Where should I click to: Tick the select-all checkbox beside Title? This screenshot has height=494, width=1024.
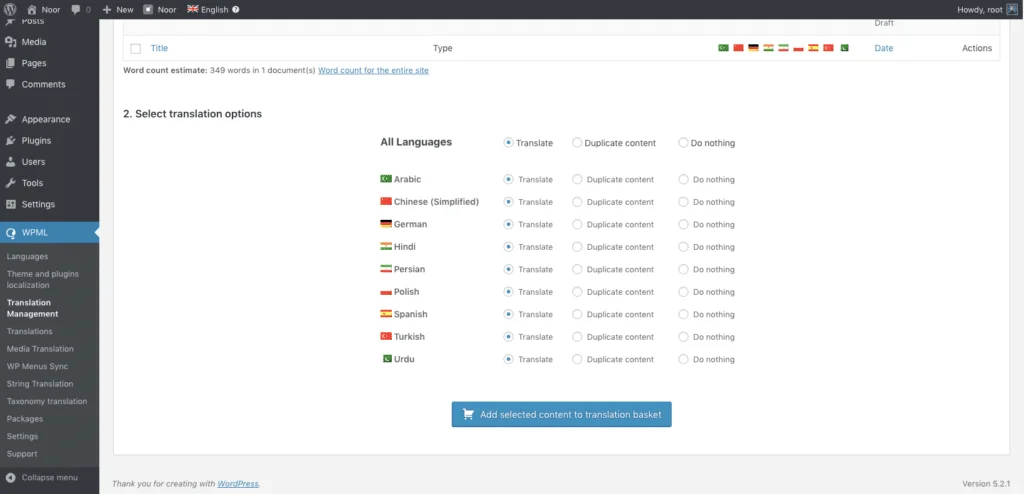135,48
